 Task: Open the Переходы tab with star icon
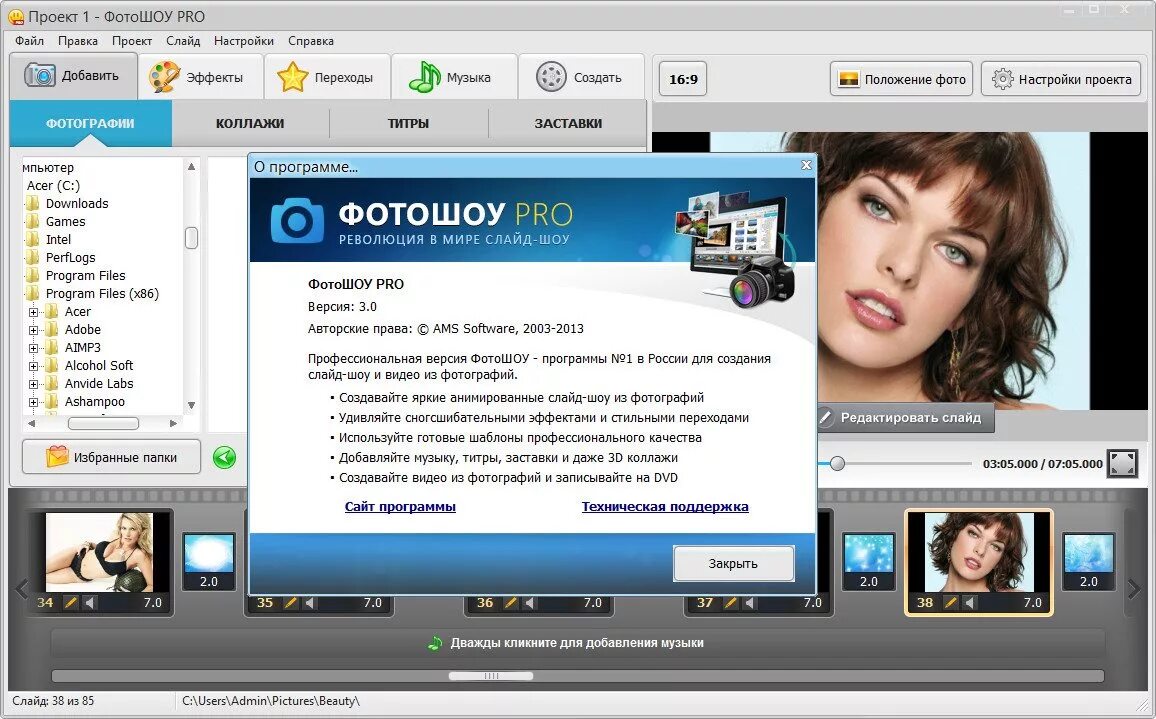327,77
